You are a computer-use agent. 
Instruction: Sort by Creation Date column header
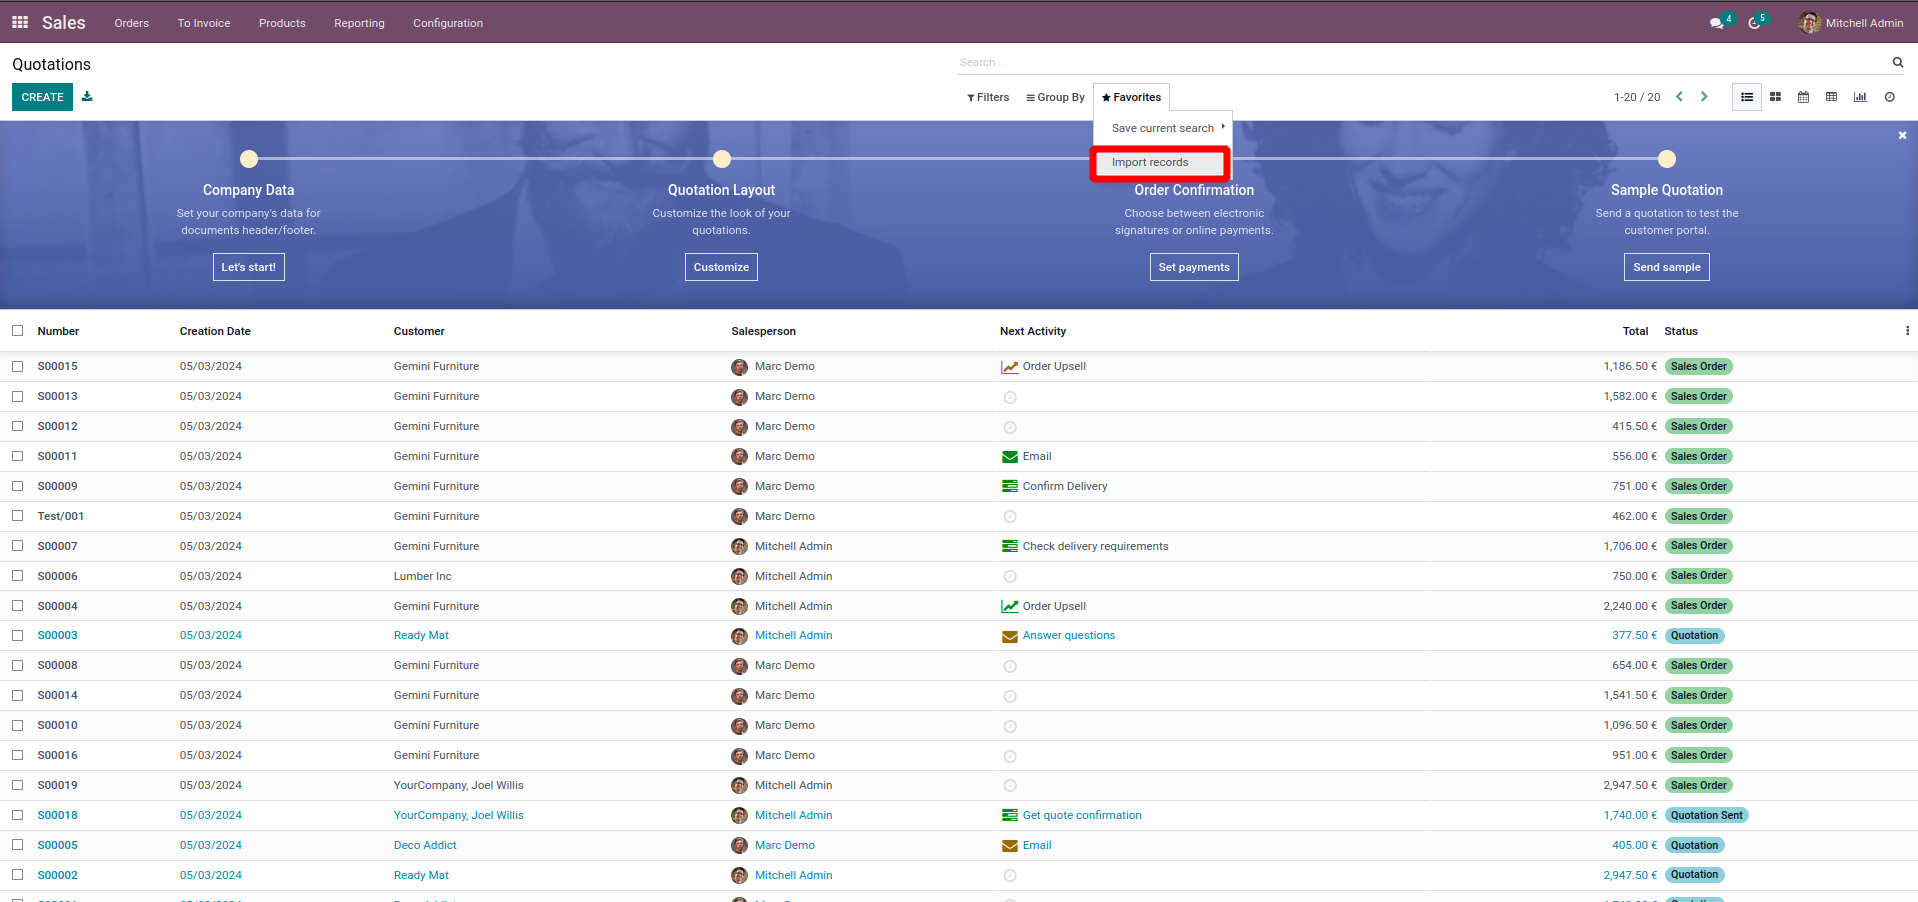215,331
